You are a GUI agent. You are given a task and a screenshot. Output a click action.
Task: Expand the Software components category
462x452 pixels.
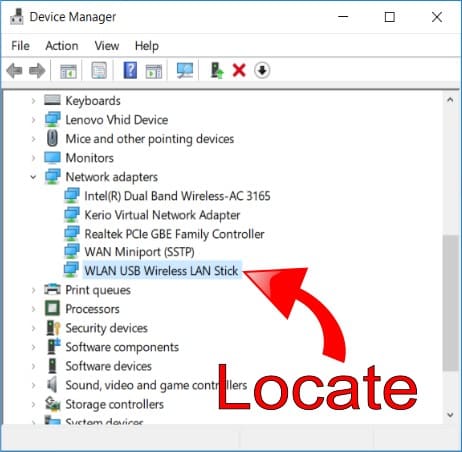33,347
